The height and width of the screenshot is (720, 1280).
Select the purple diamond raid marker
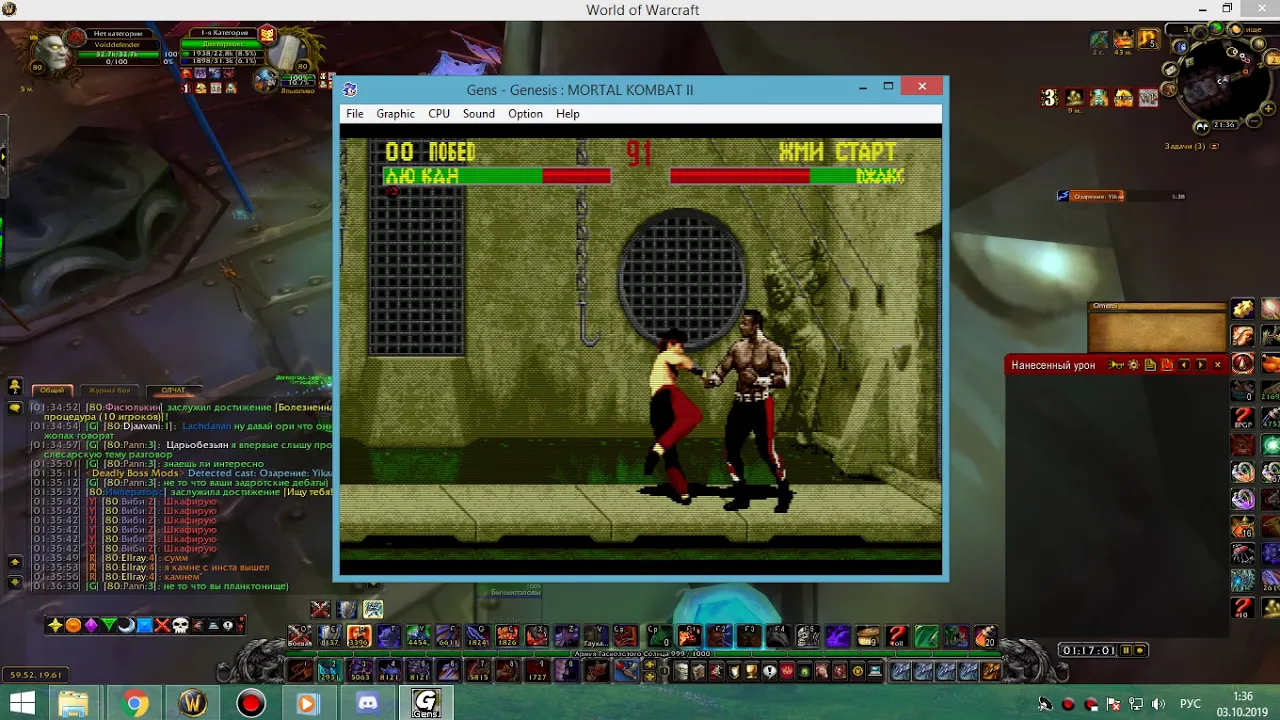91,625
